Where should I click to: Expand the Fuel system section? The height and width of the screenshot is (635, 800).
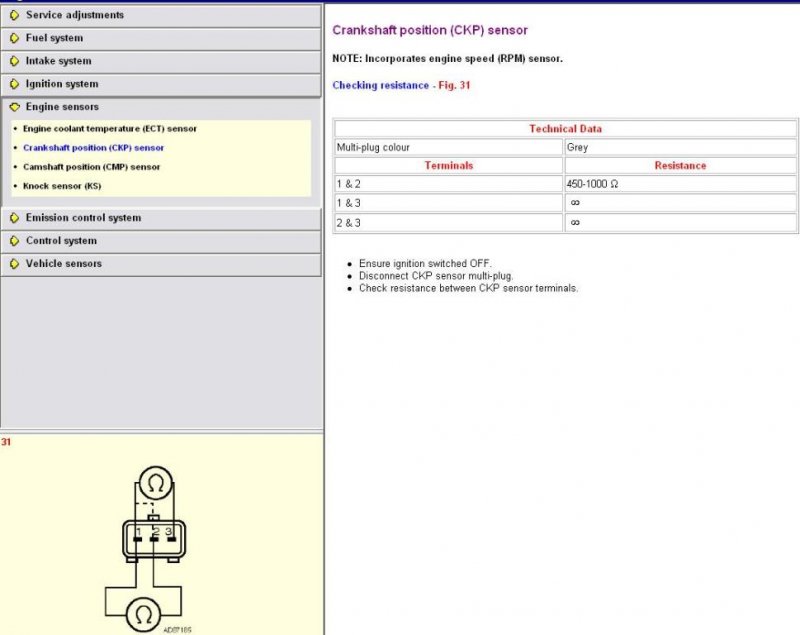(54, 38)
